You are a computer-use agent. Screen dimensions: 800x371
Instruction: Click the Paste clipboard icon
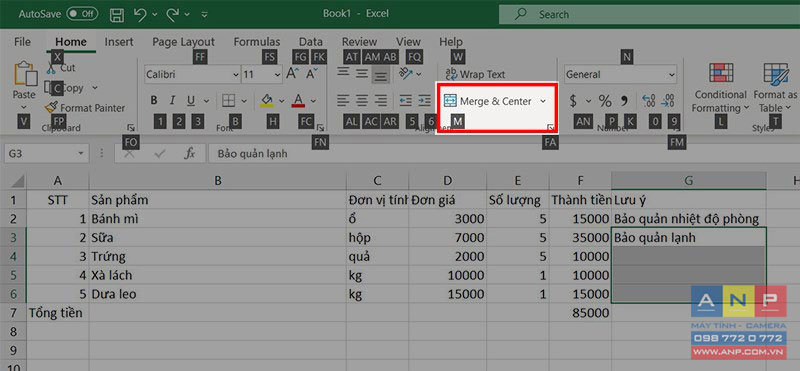(25, 75)
